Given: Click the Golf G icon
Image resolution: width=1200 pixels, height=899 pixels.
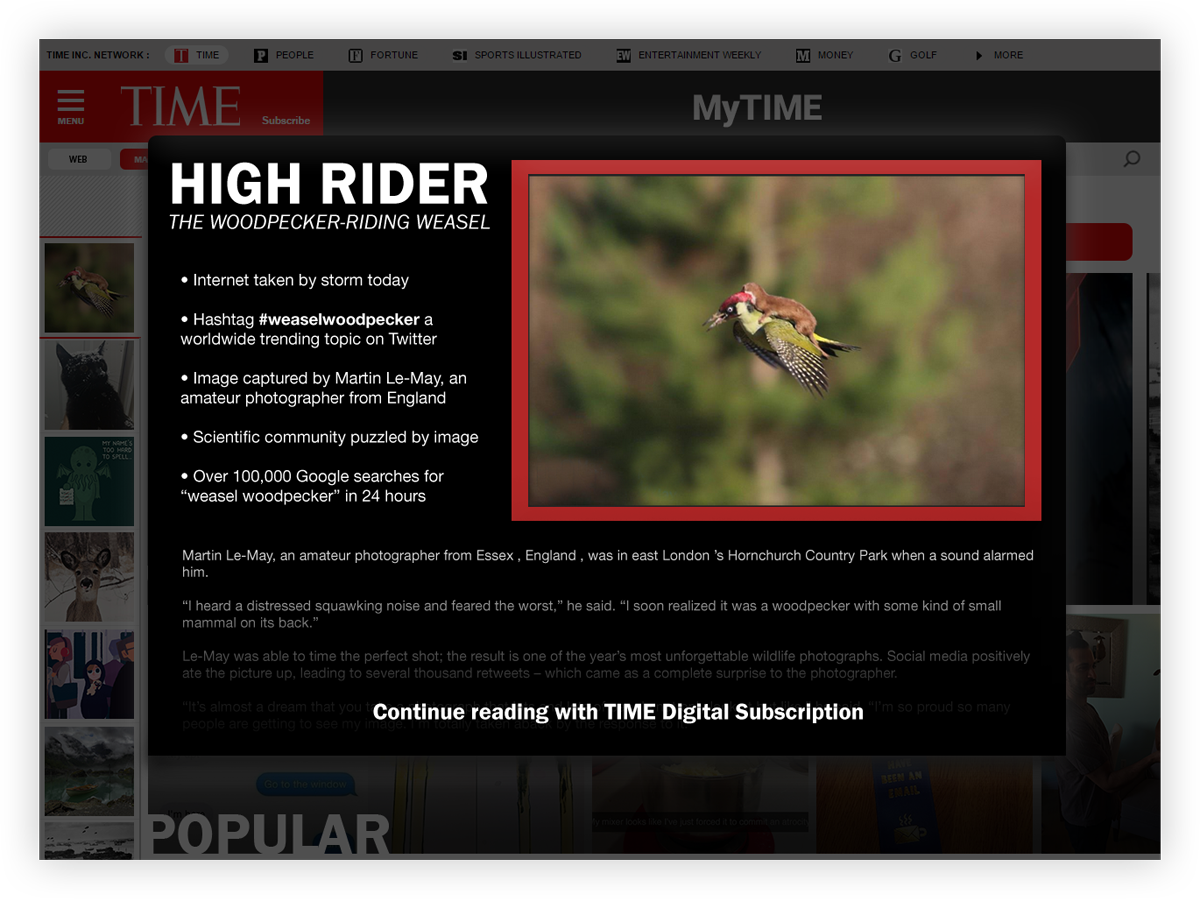Looking at the screenshot, I should click(x=895, y=56).
